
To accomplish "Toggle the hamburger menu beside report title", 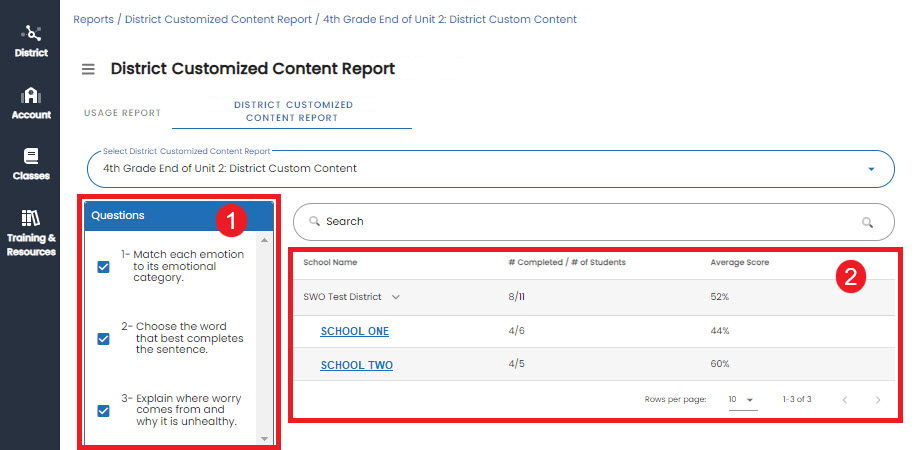I will click(x=88, y=69).
